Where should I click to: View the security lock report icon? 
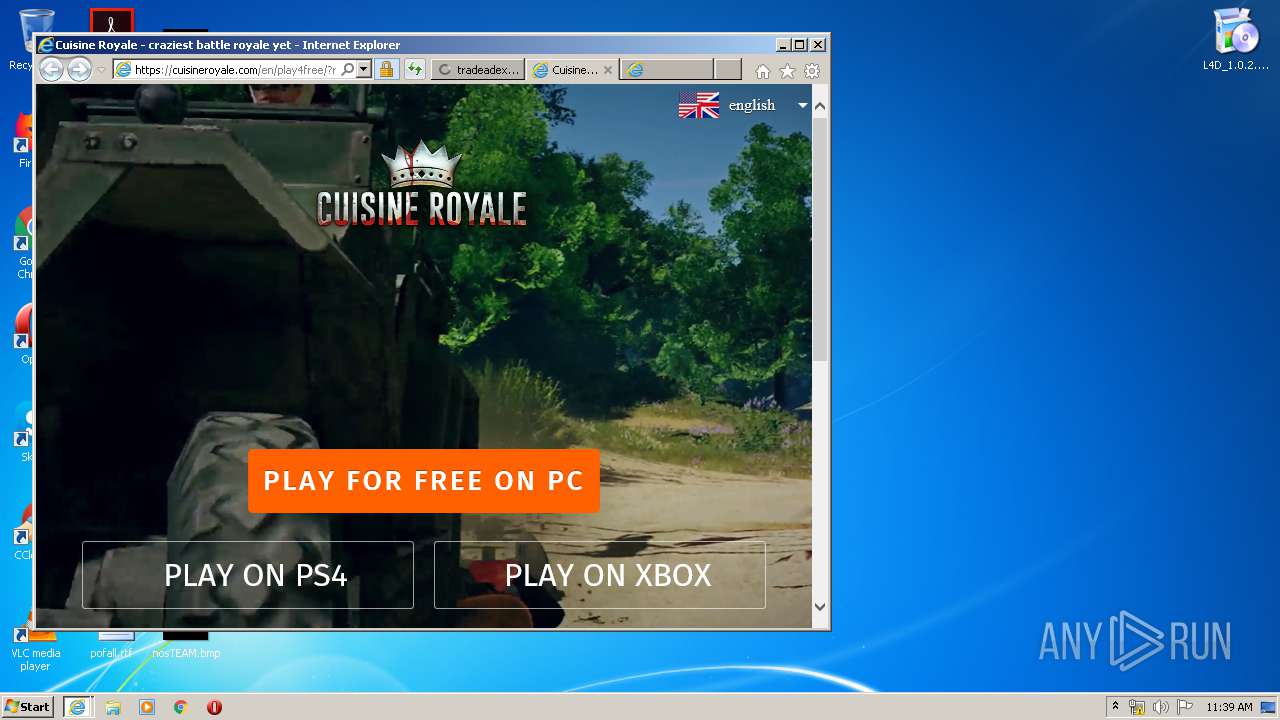click(386, 70)
